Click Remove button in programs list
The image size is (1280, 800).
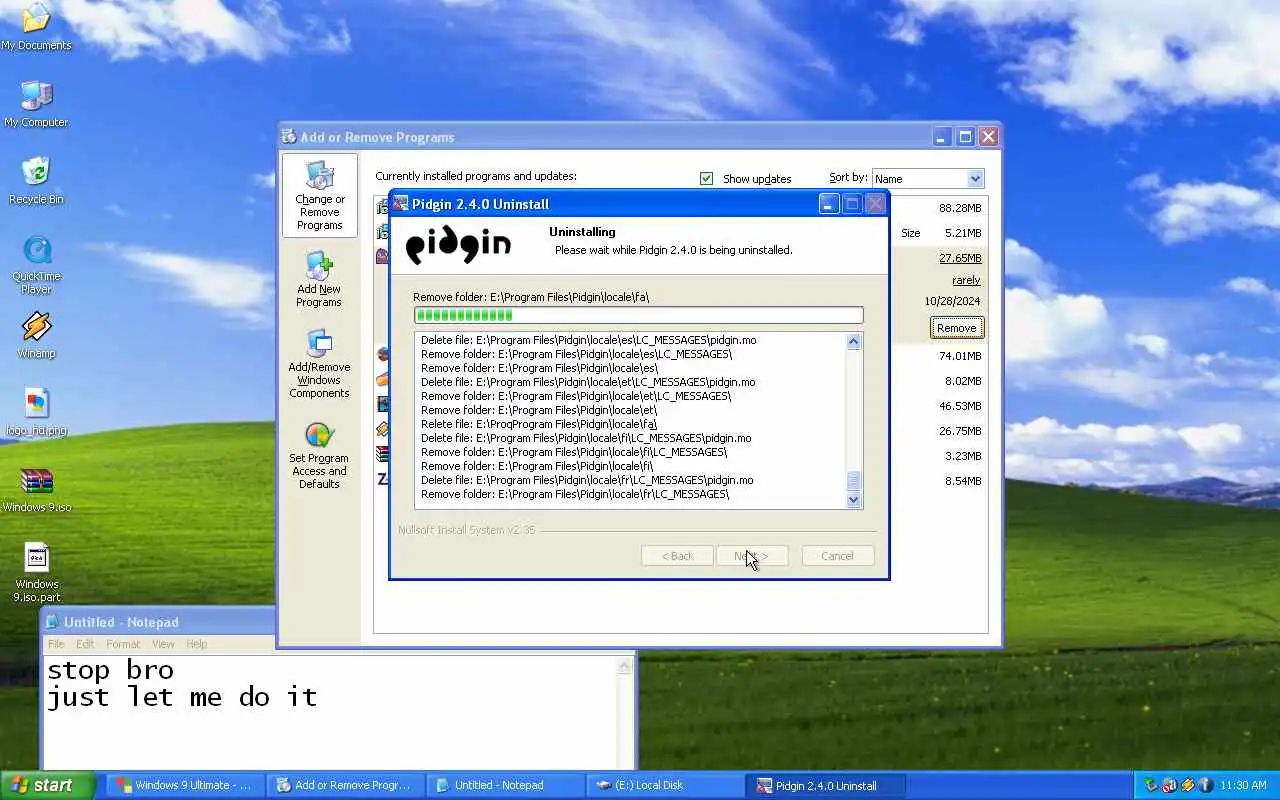click(957, 328)
